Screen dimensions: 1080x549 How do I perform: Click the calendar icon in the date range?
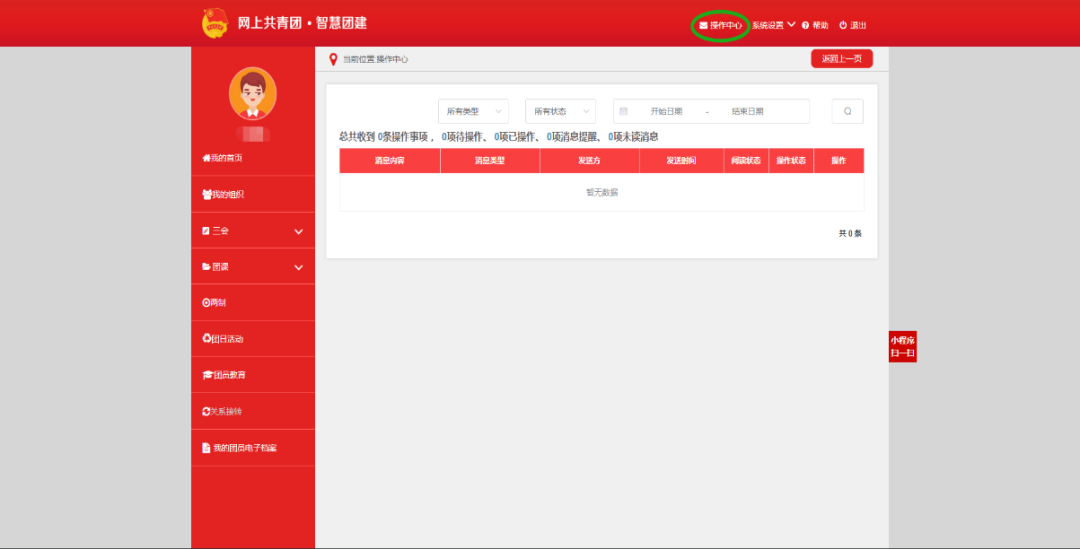click(x=623, y=111)
